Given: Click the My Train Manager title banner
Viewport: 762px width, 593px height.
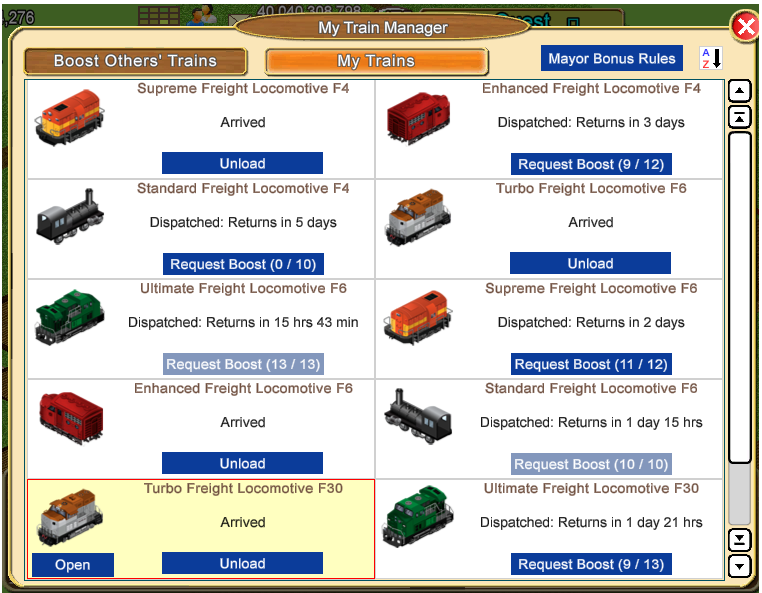Looking at the screenshot, I should [382, 28].
